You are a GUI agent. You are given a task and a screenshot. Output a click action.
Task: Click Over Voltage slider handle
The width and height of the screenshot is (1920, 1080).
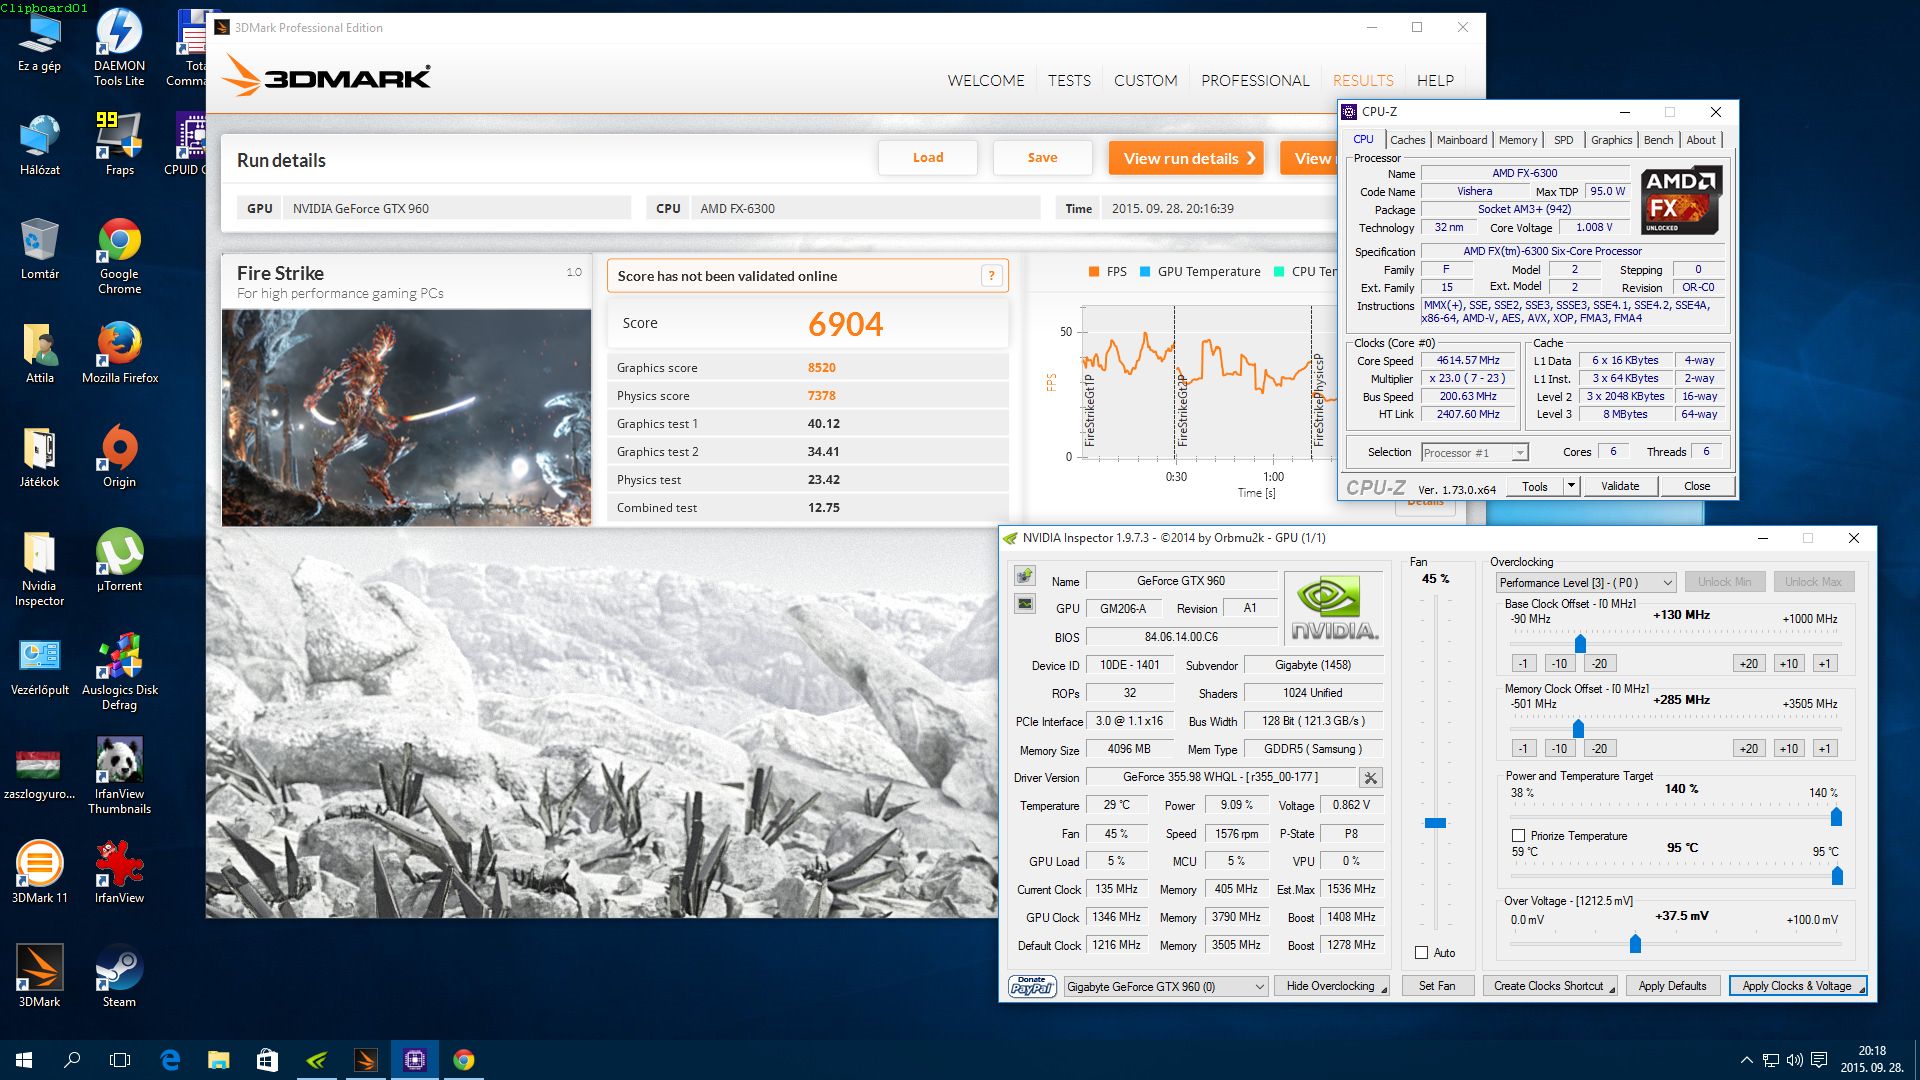point(1635,943)
